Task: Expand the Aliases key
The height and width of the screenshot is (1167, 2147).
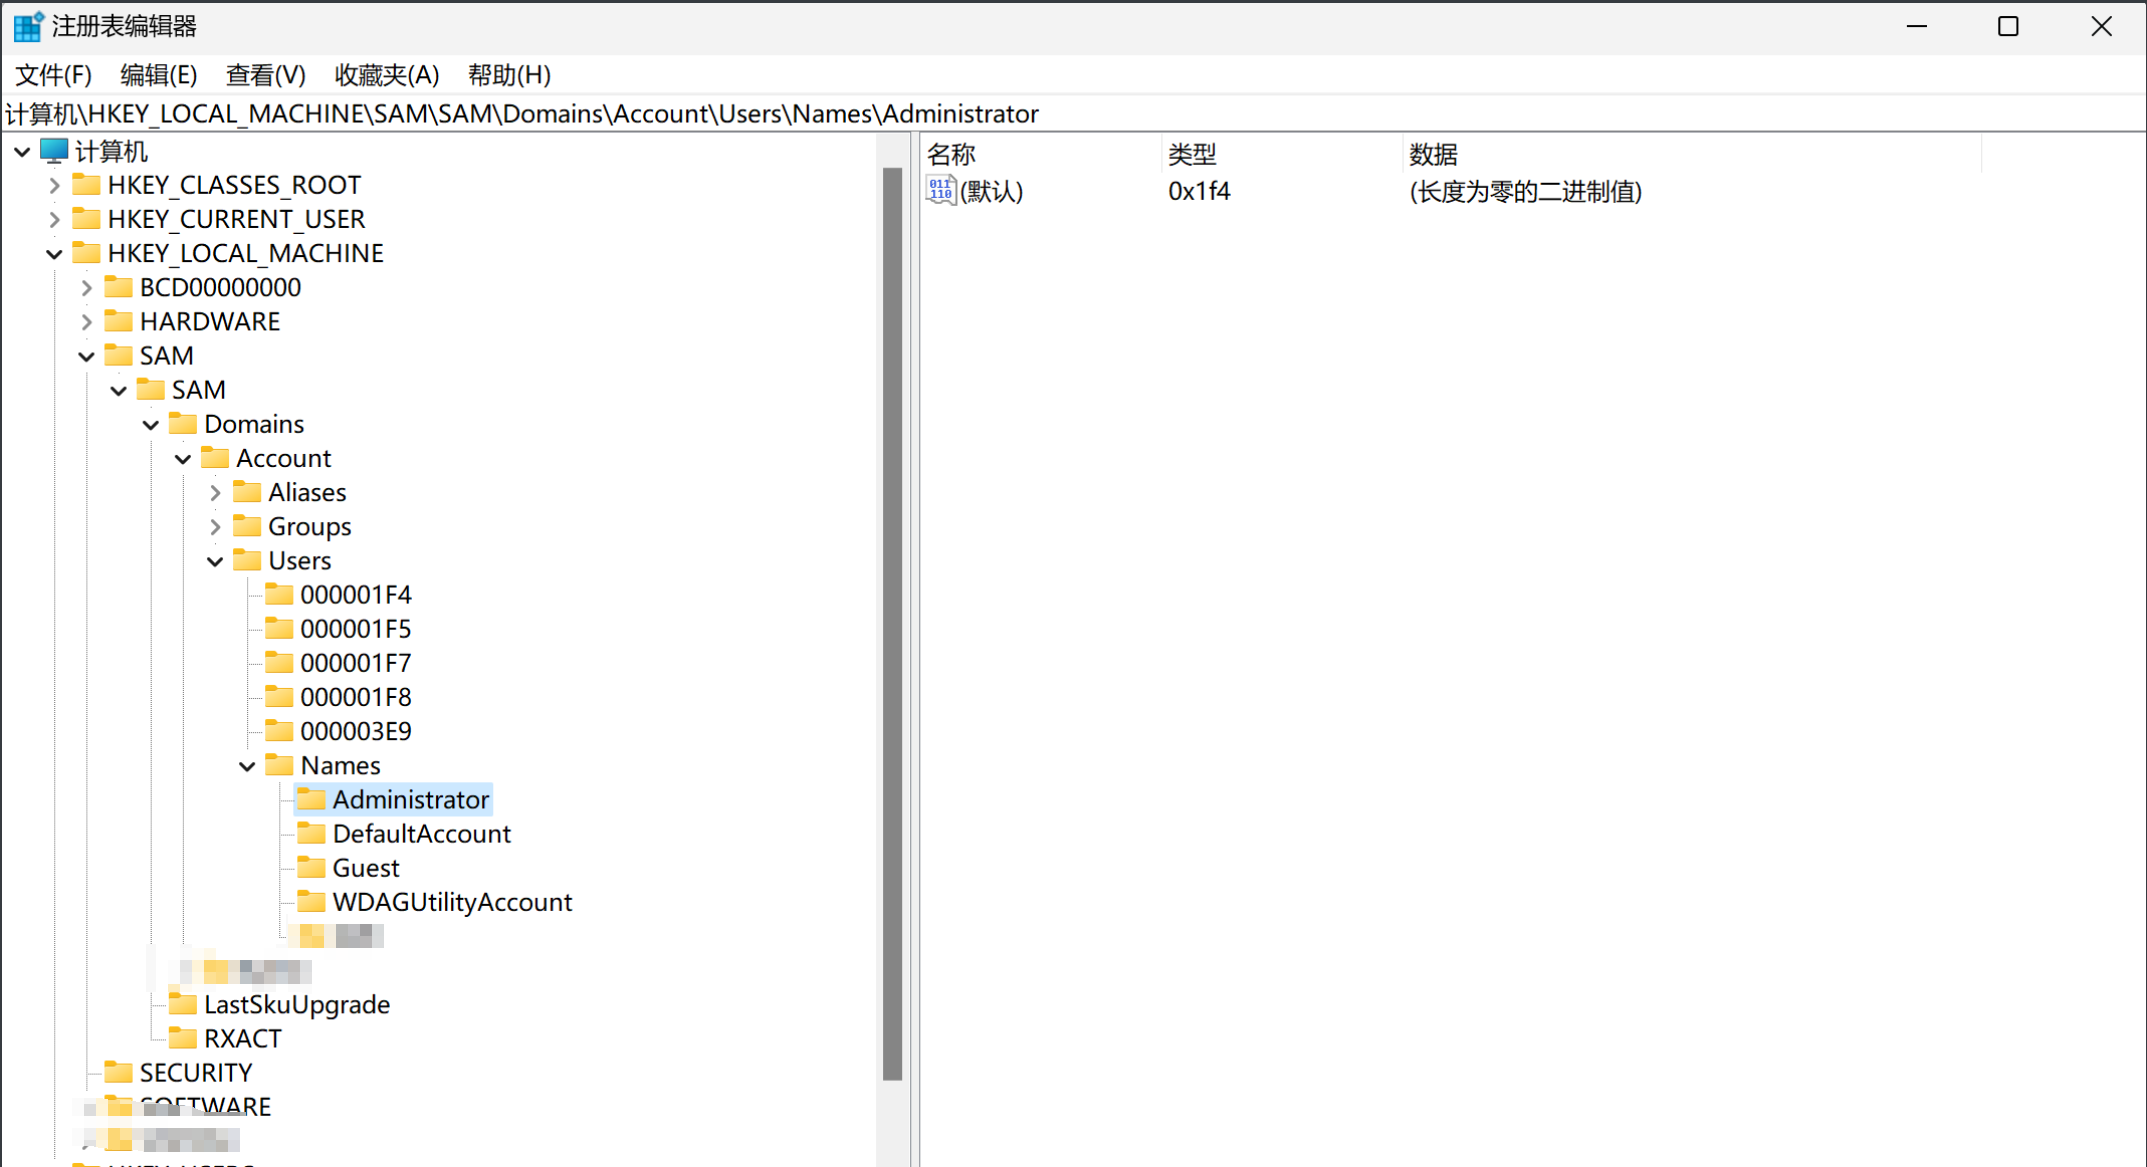Action: (x=215, y=492)
